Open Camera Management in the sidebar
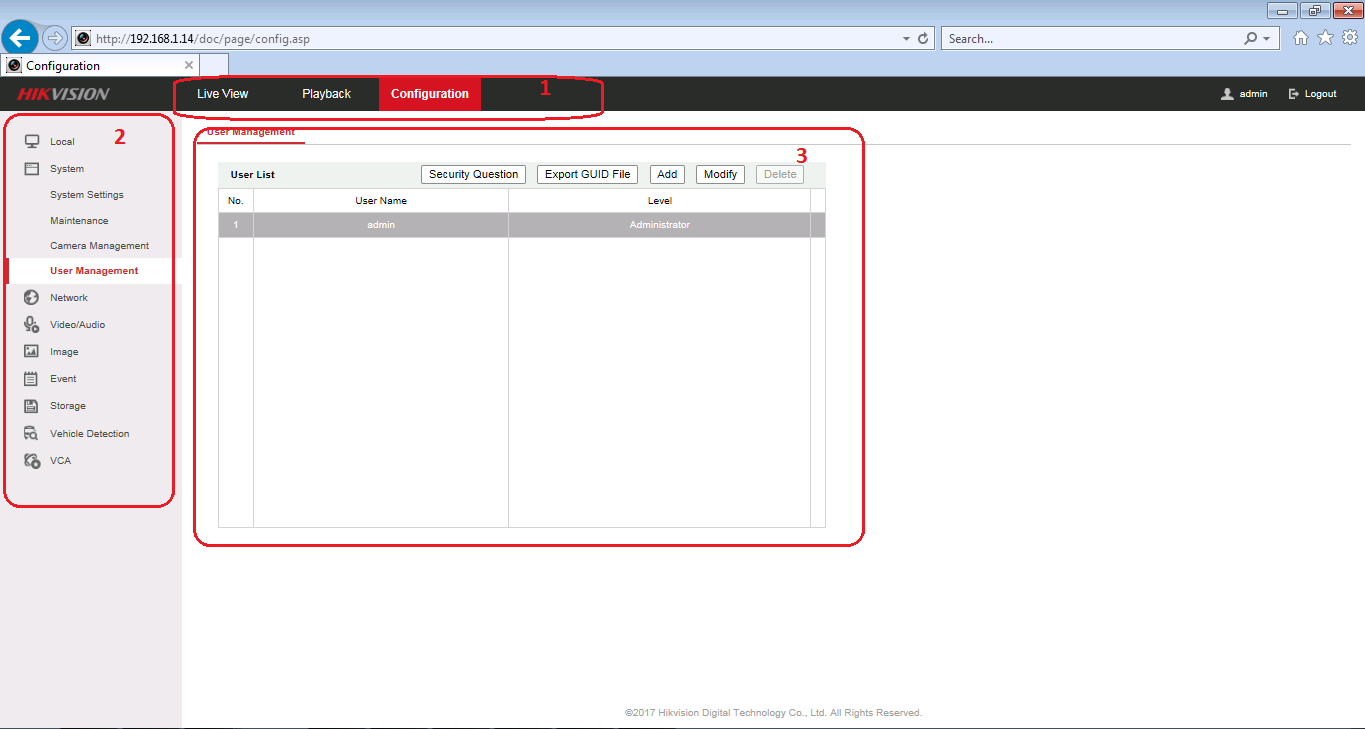Viewport: 1365px width, 729px height. point(99,246)
